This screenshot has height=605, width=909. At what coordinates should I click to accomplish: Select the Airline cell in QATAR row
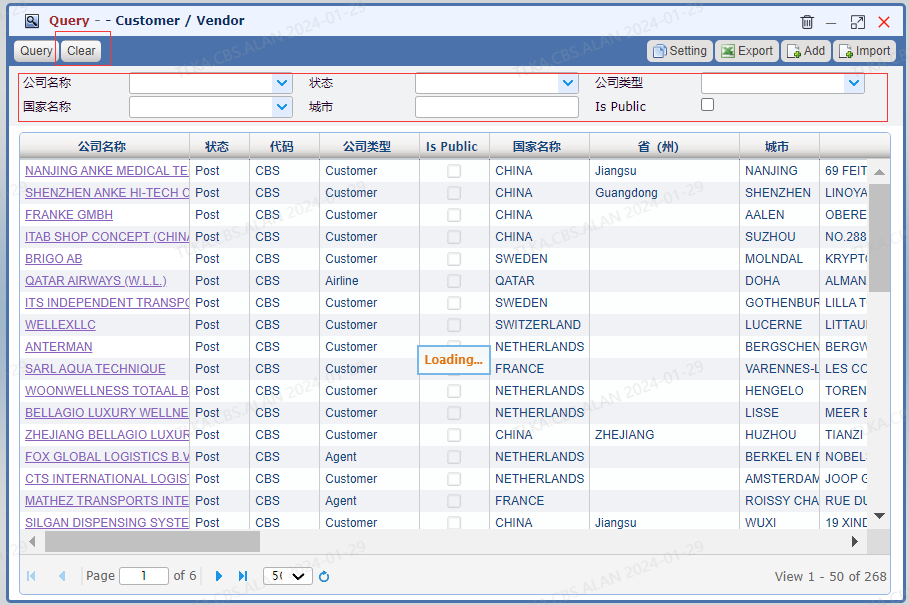(369, 281)
